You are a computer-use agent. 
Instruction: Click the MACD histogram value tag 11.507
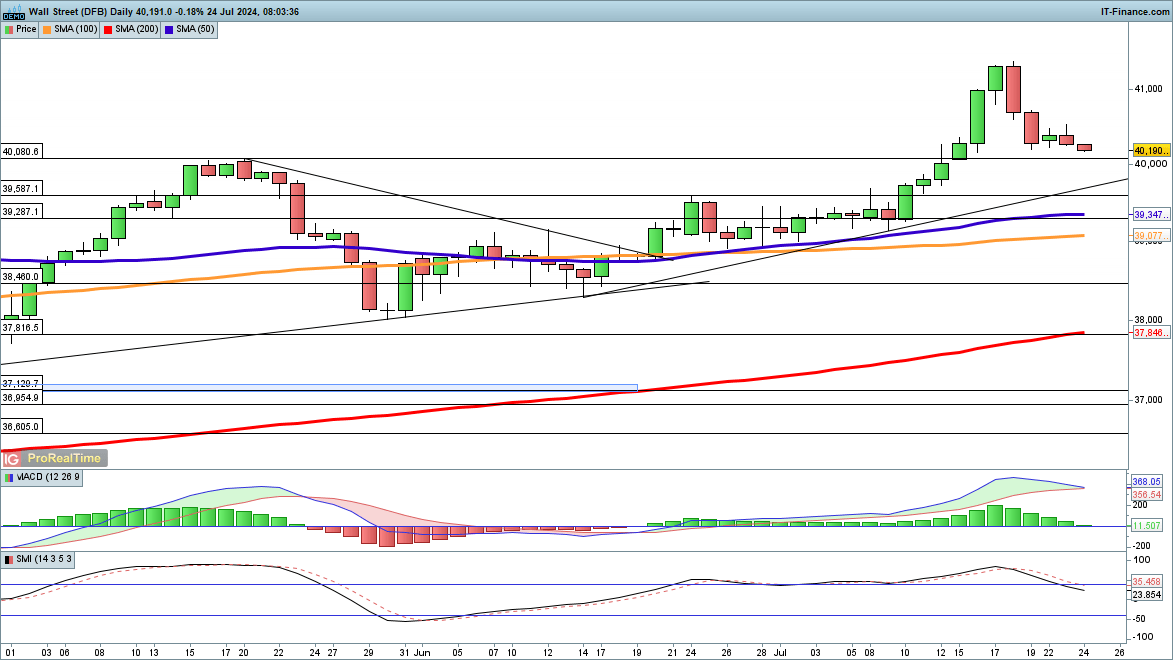[1146, 526]
